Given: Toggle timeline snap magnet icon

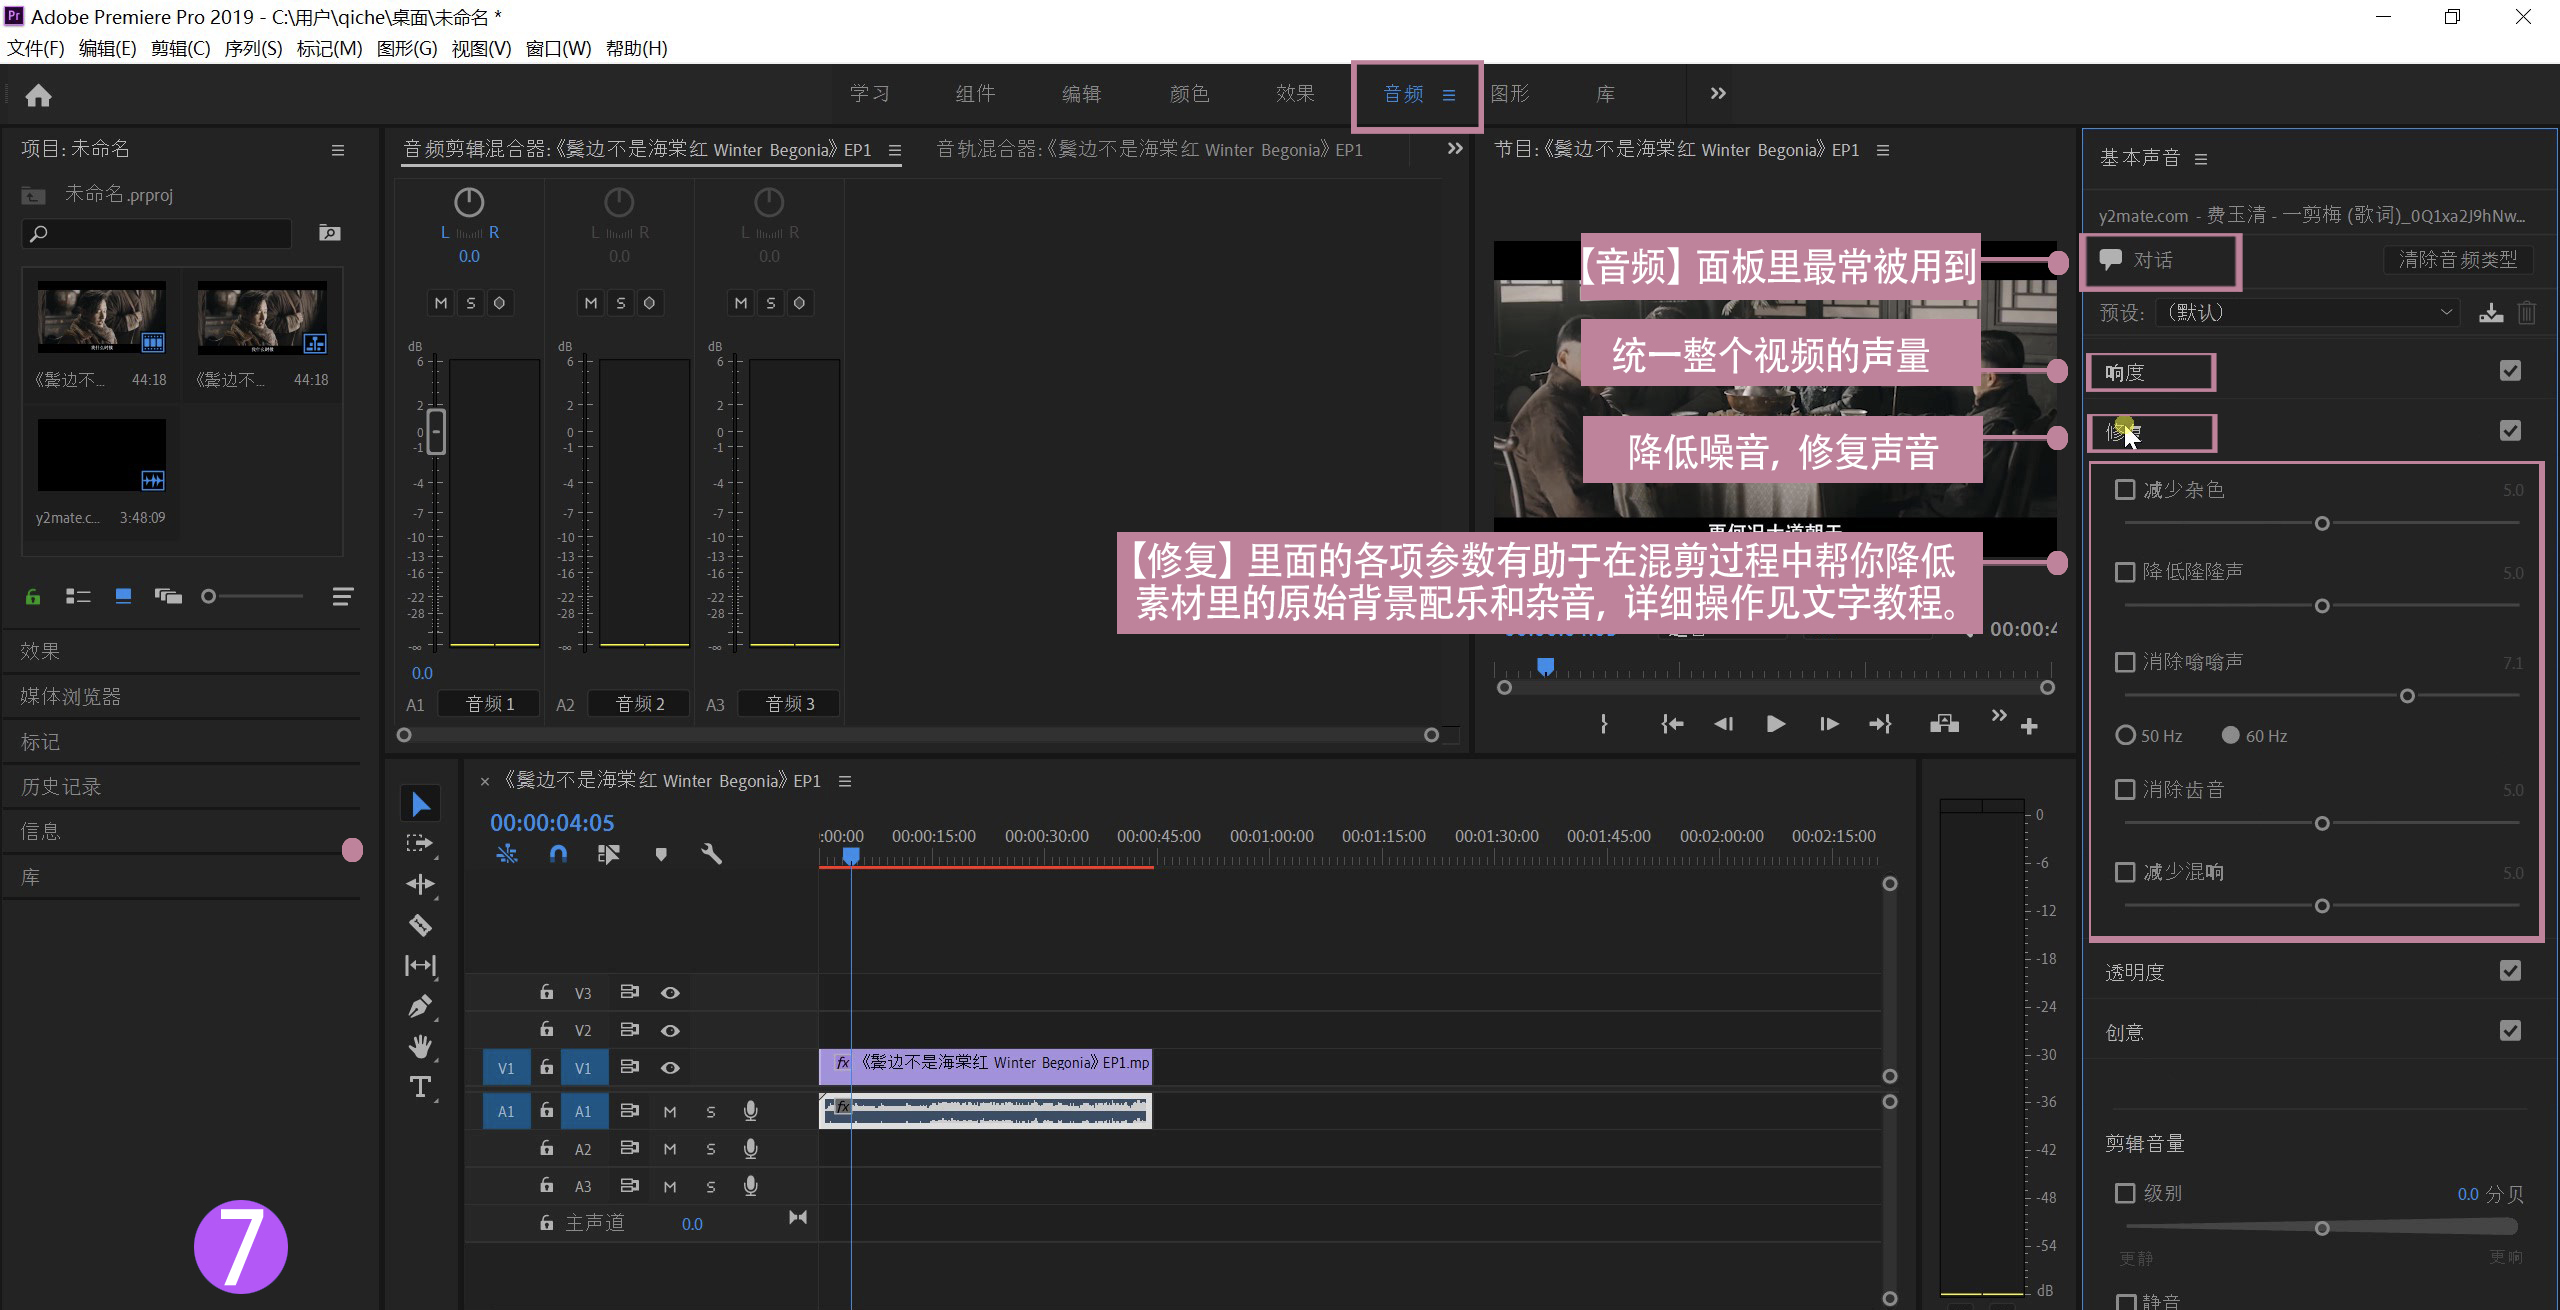Looking at the screenshot, I should [x=558, y=854].
